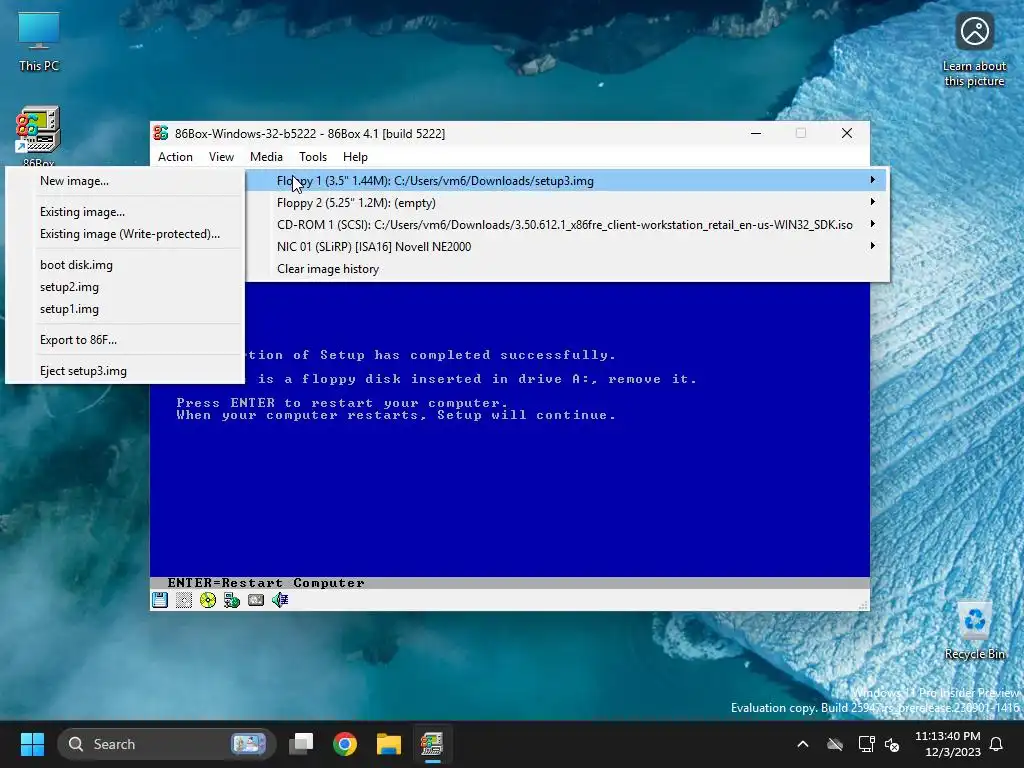Choose Export to 86F...
Viewport: 1024px width, 768px height.
click(125, 340)
